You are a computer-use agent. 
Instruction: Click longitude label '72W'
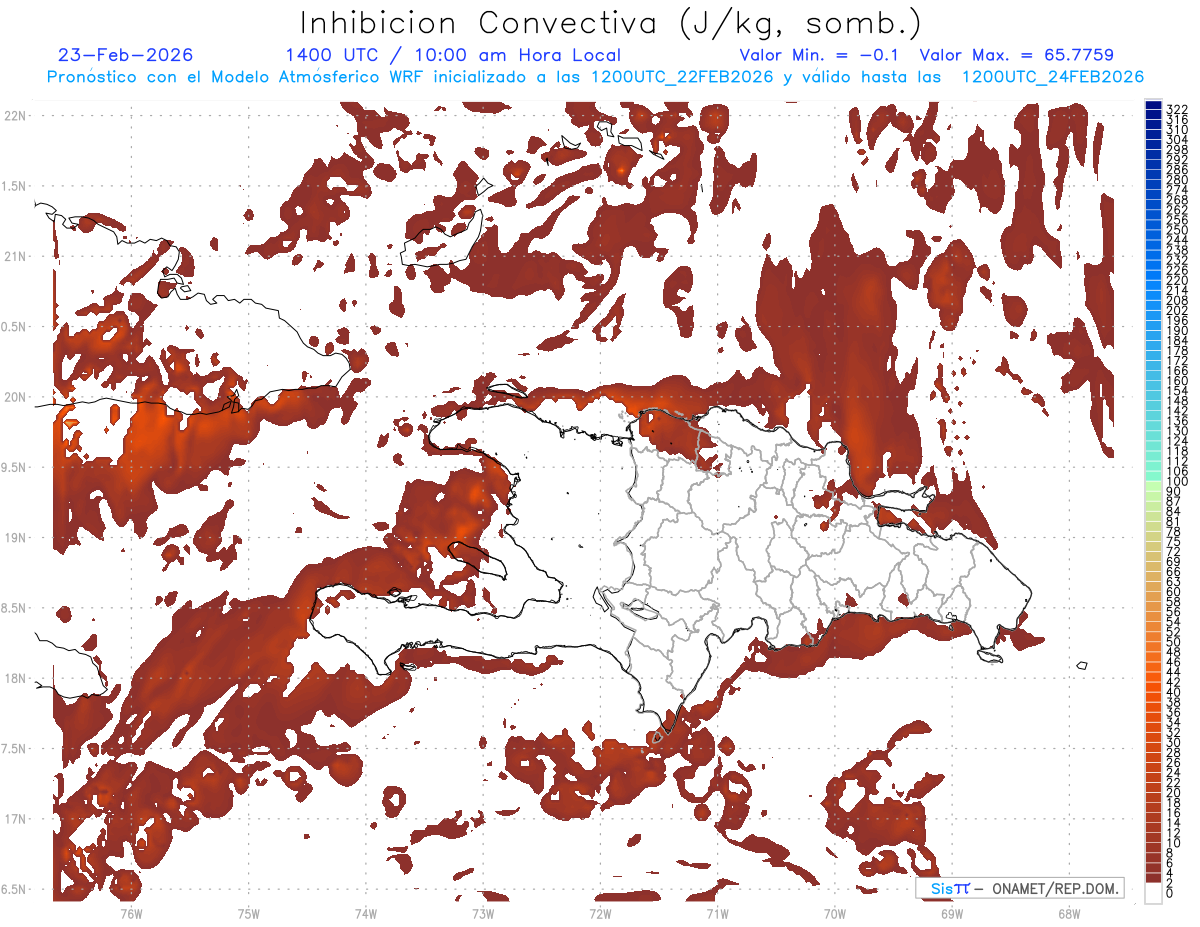point(600,913)
